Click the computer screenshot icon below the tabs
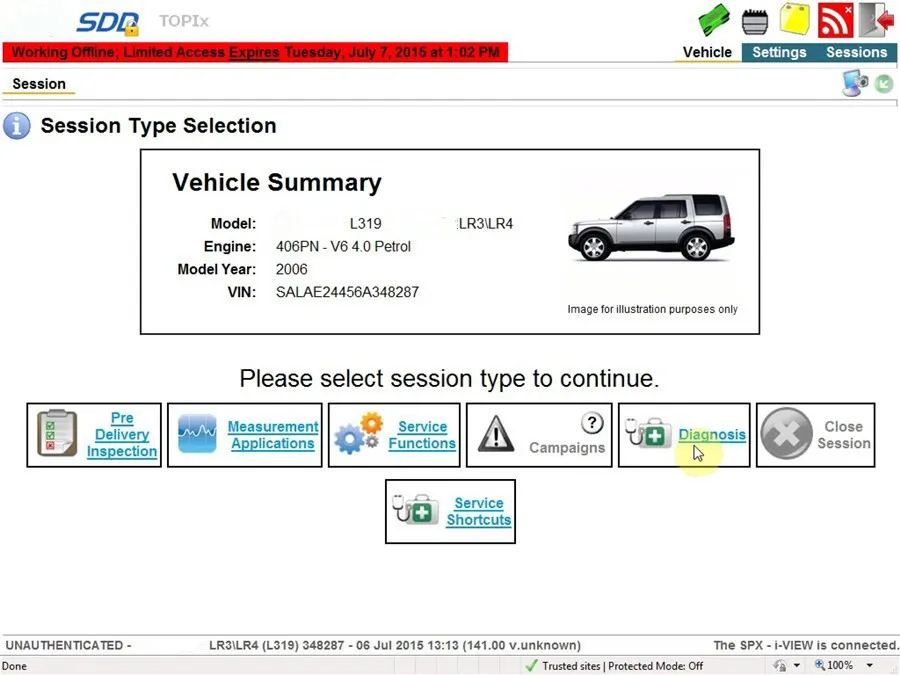Viewport: 900px width, 675px height. coord(855,83)
